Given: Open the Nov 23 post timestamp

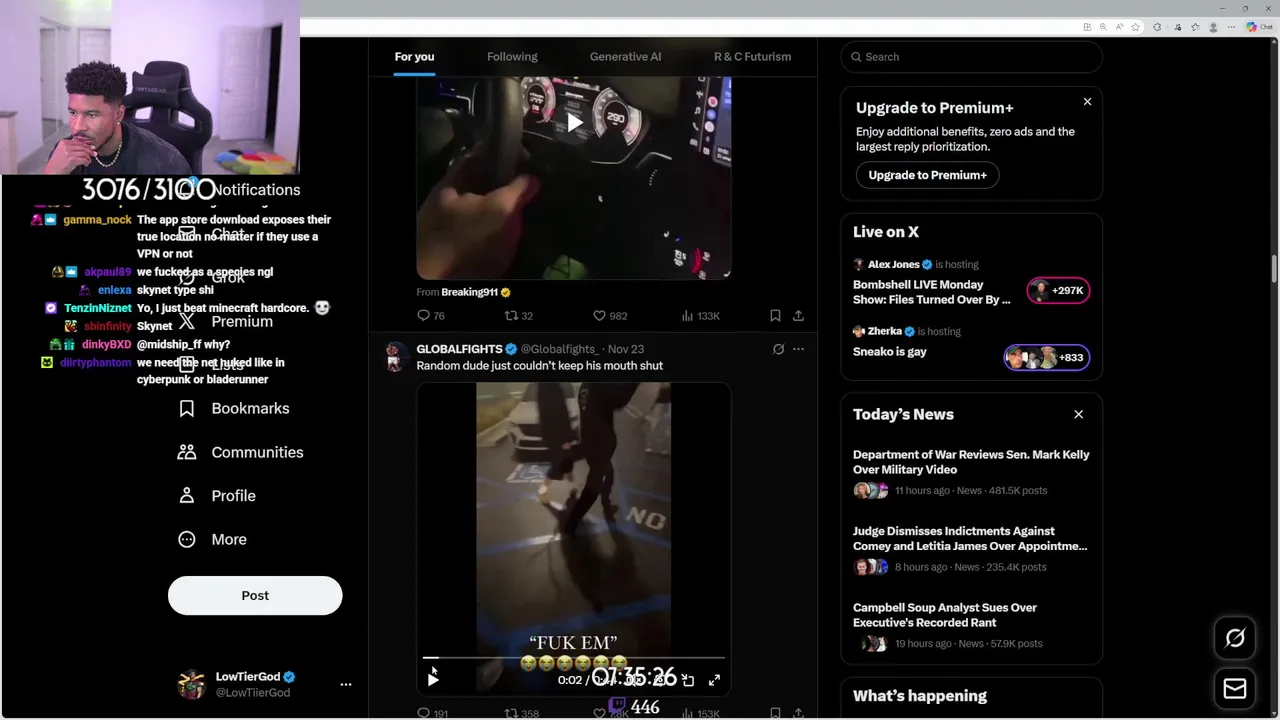Looking at the screenshot, I should [626, 349].
